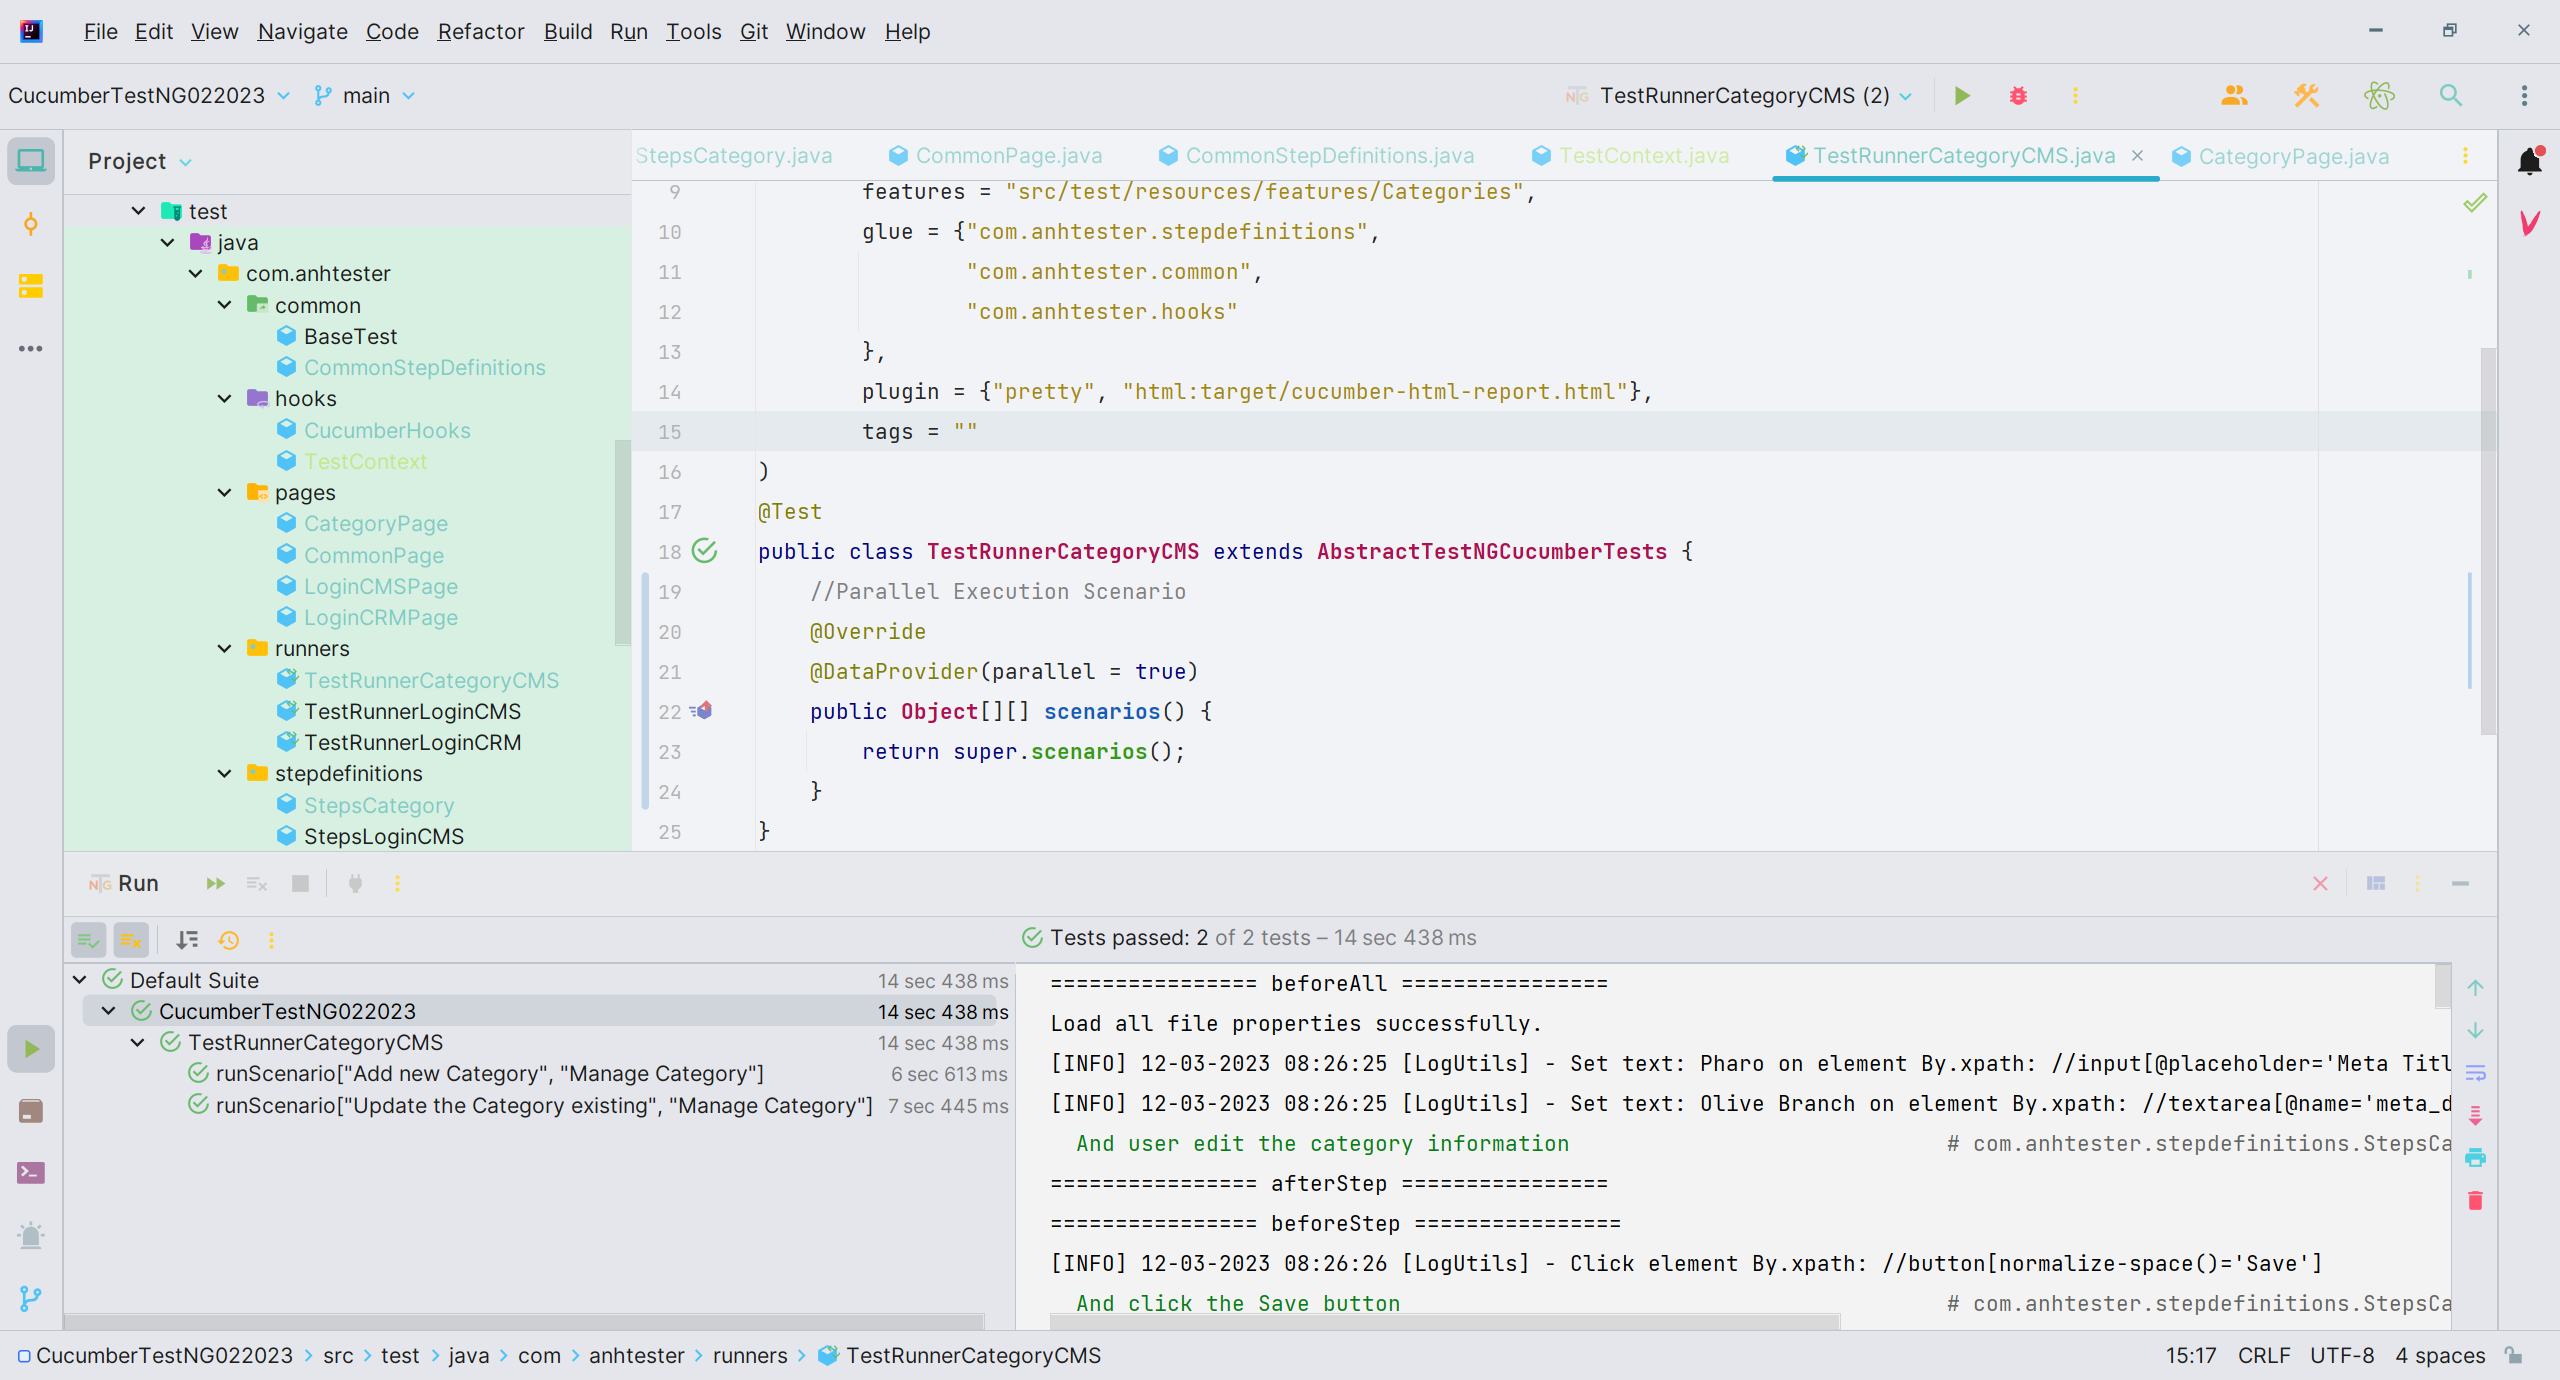Click project tree vertical scrollbar
Screen dimensions: 2560x1380
[x=623, y=542]
